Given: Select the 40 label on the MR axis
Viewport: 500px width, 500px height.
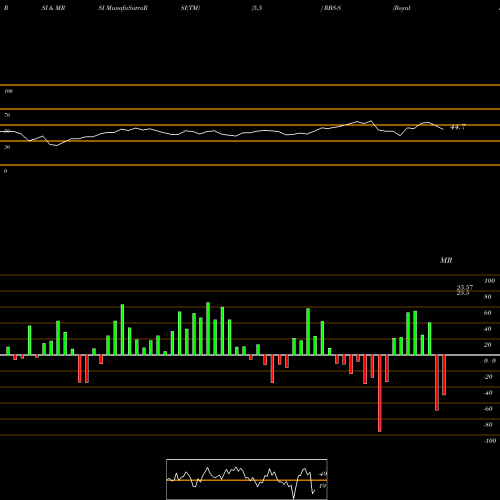Looking at the screenshot, I should (x=488, y=329).
